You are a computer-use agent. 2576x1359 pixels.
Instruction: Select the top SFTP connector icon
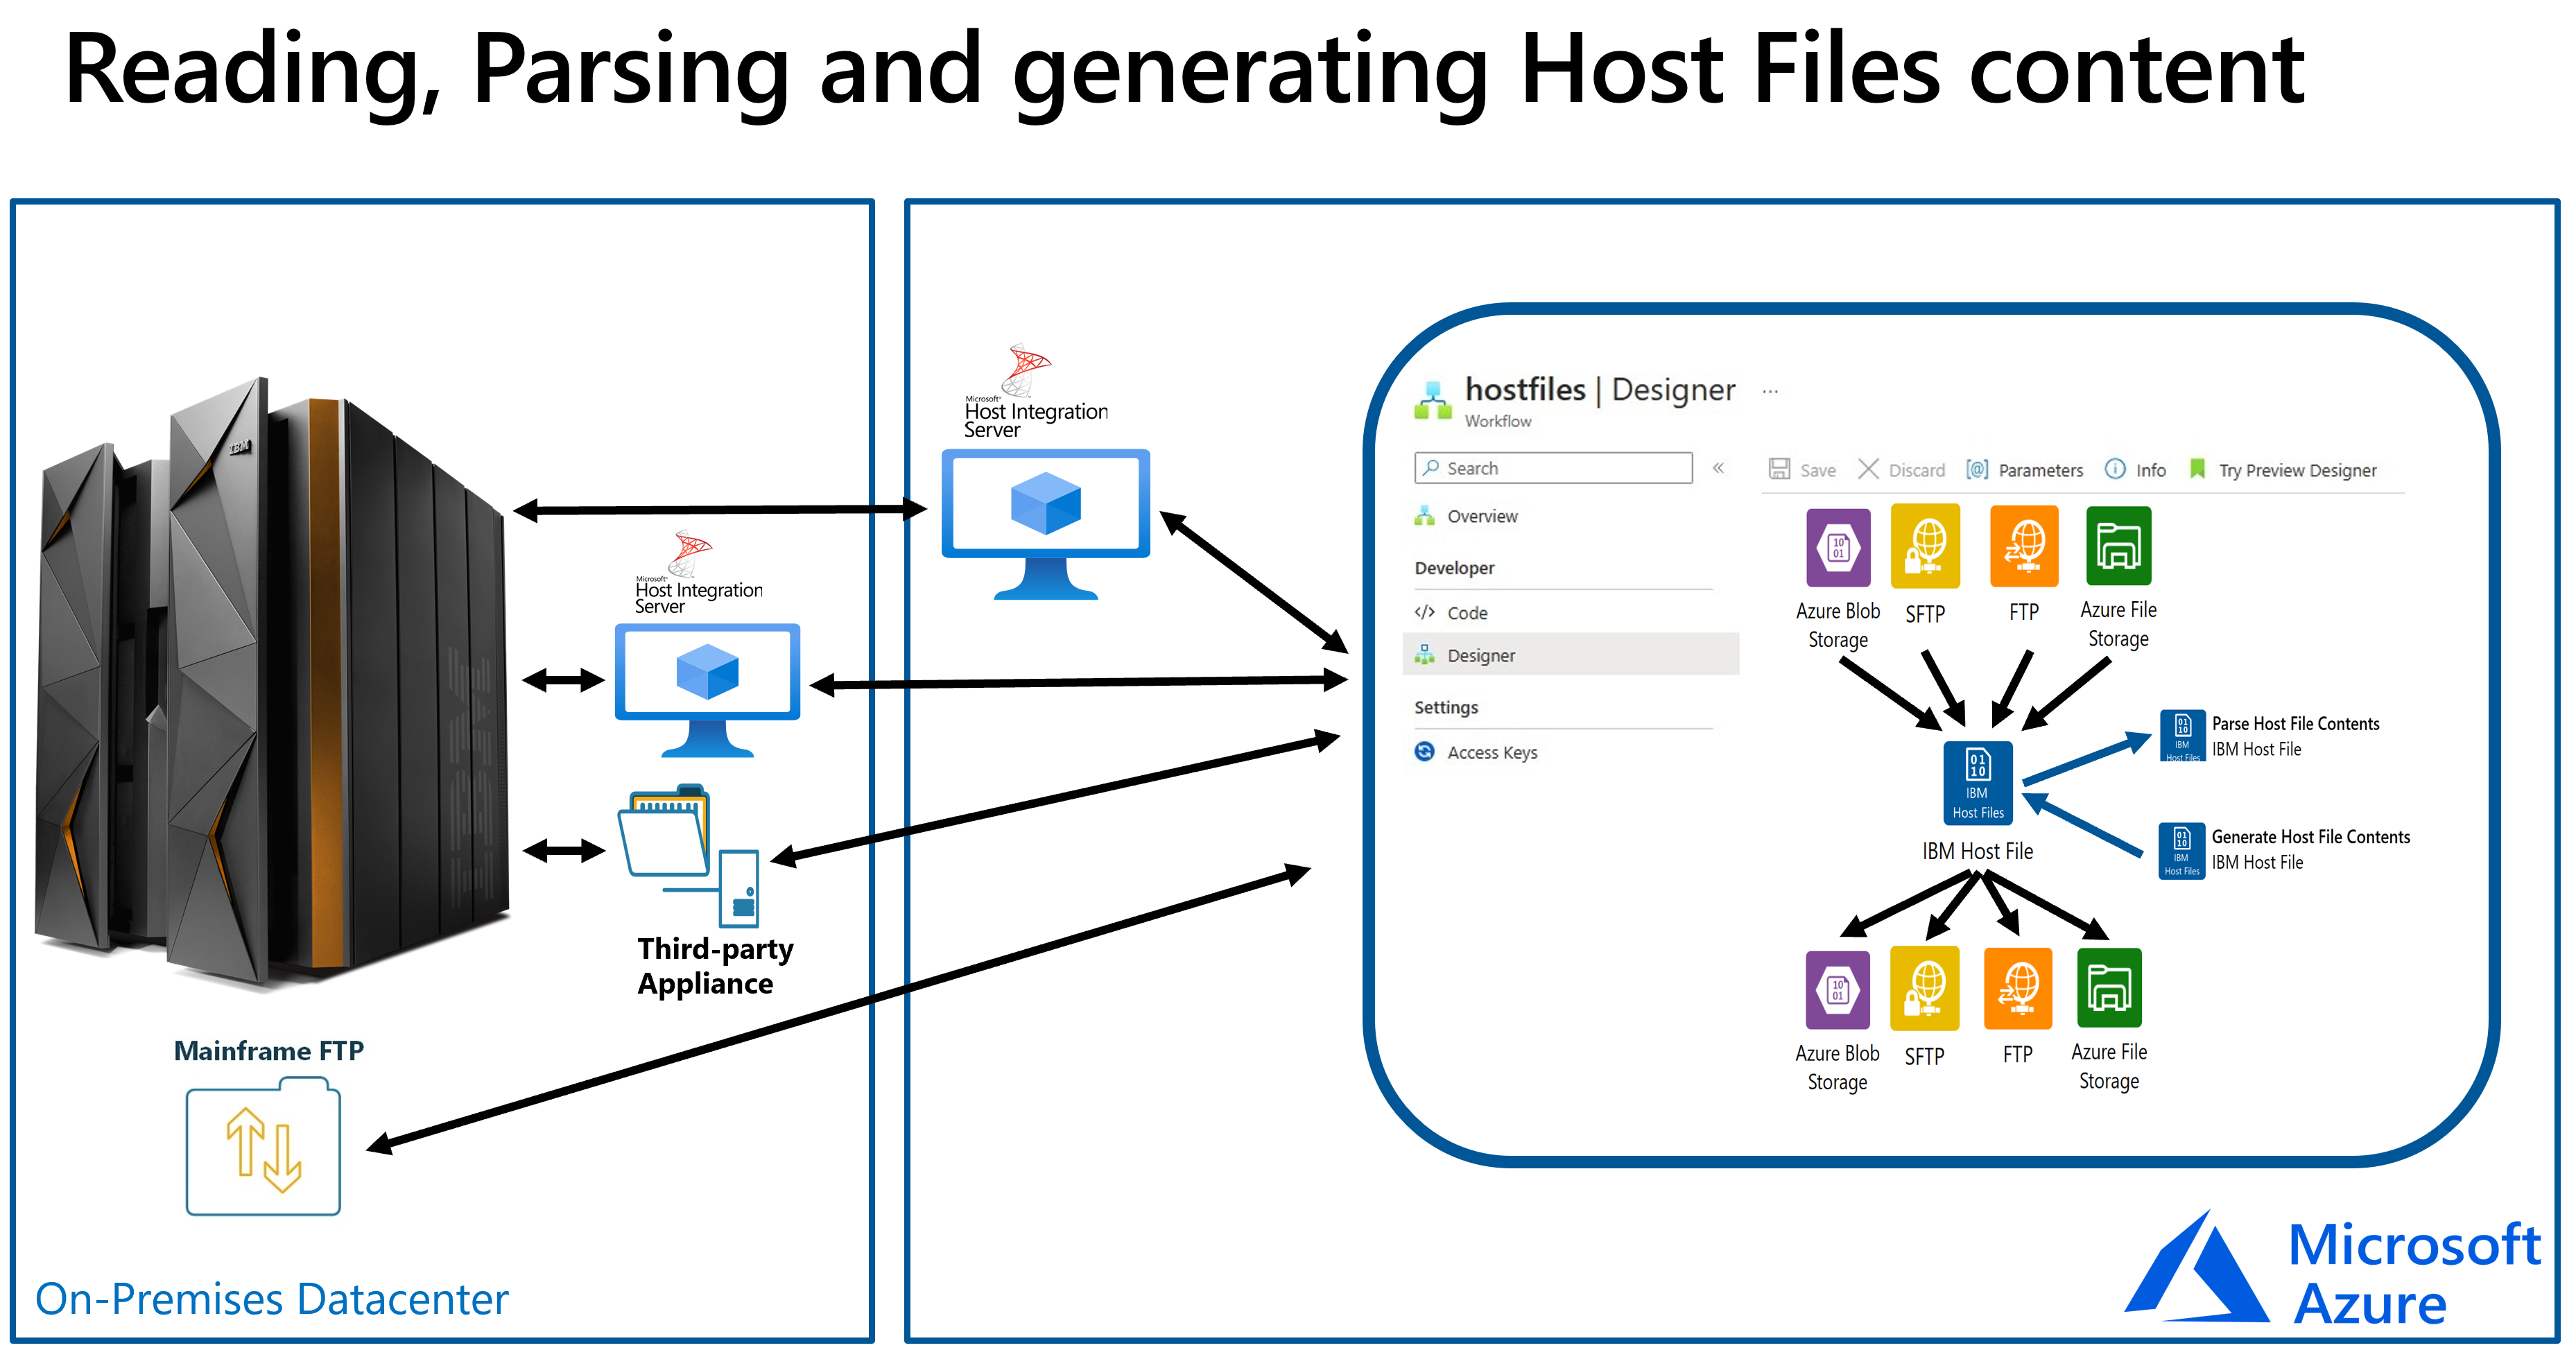pyautogui.click(x=1925, y=546)
